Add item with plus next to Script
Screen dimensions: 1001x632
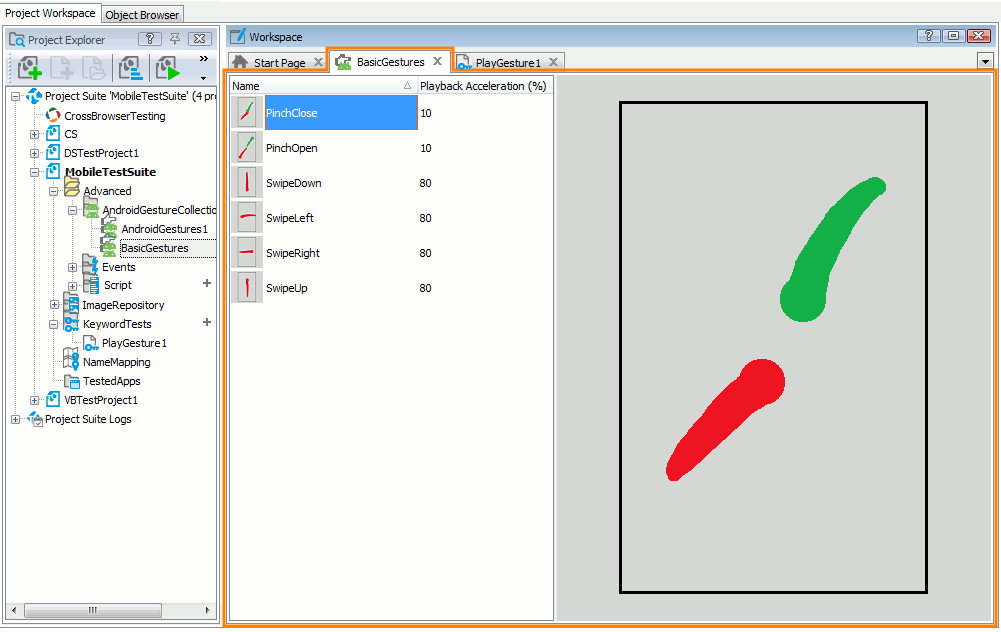(207, 283)
